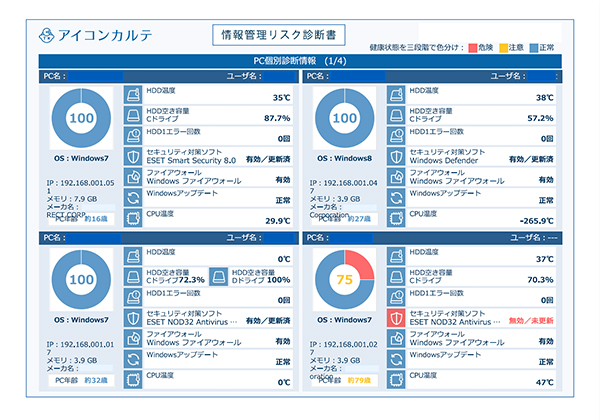Image resolution: width=600 pixels, height=420 pixels.
Task: Select firewall icon in 約16歳 PC panel
Action: (x=133, y=177)
